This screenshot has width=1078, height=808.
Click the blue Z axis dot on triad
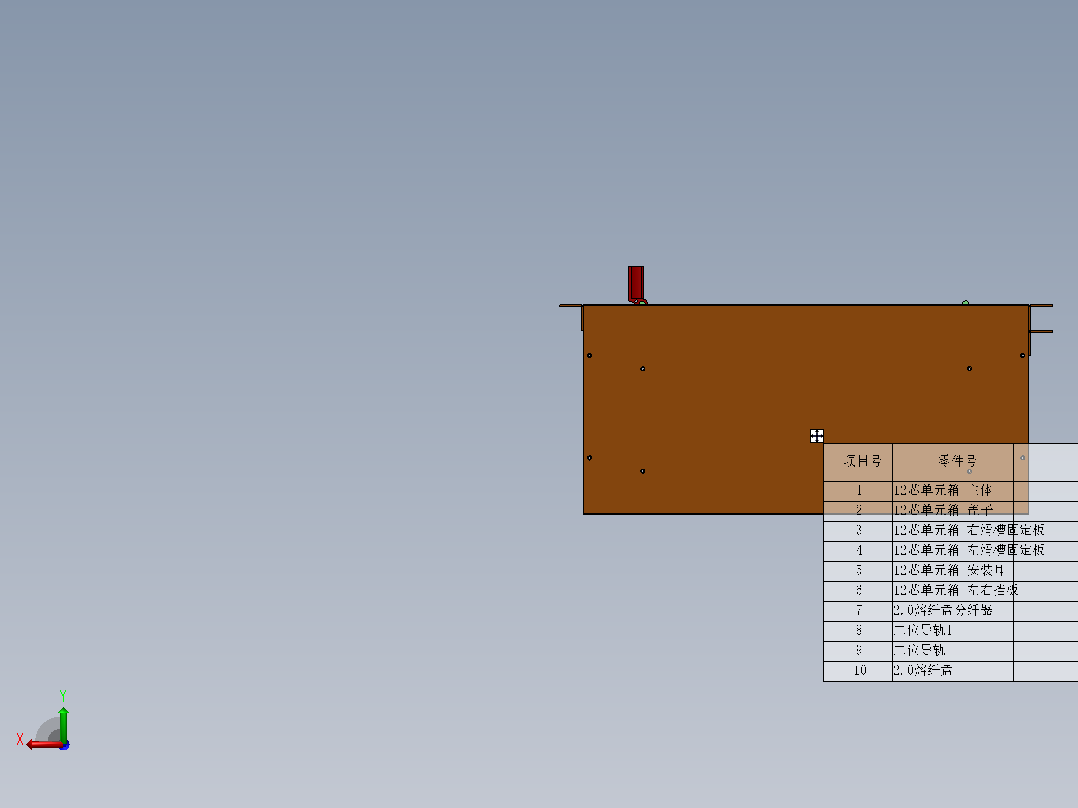65,745
